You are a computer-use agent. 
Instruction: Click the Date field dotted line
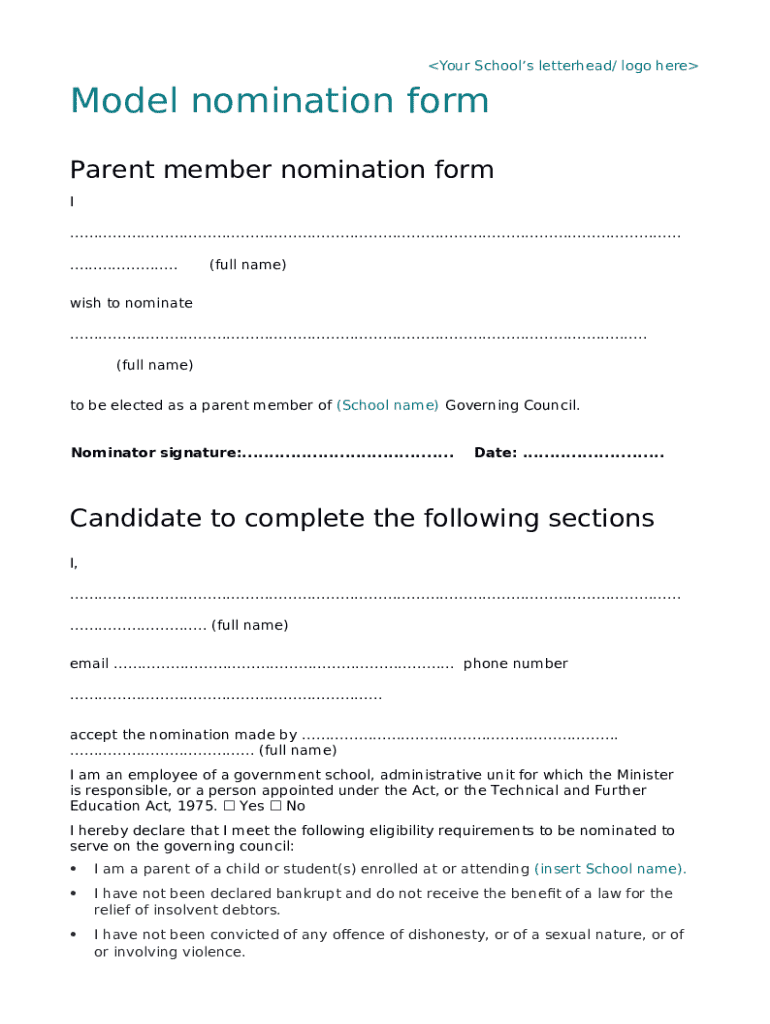pyautogui.click(x=592, y=454)
